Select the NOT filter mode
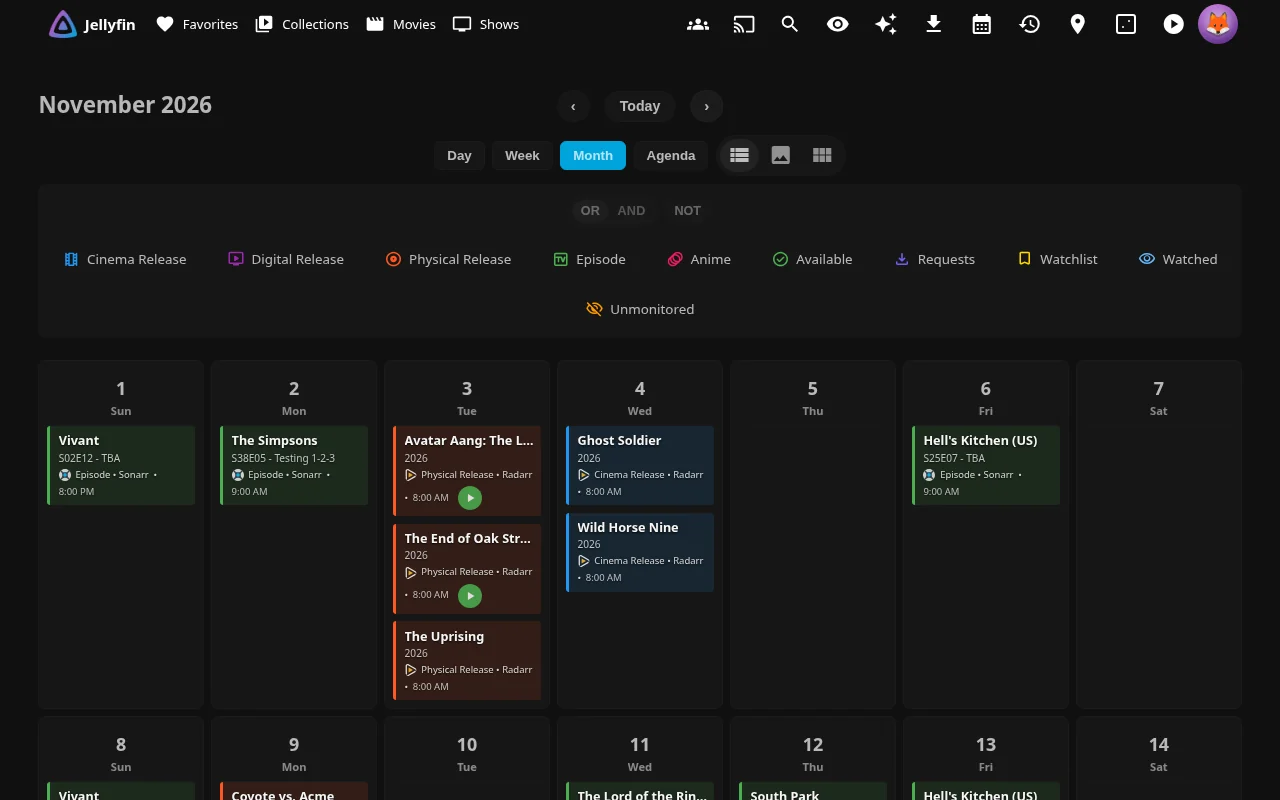Screen dimensions: 1280x800 click(687, 210)
